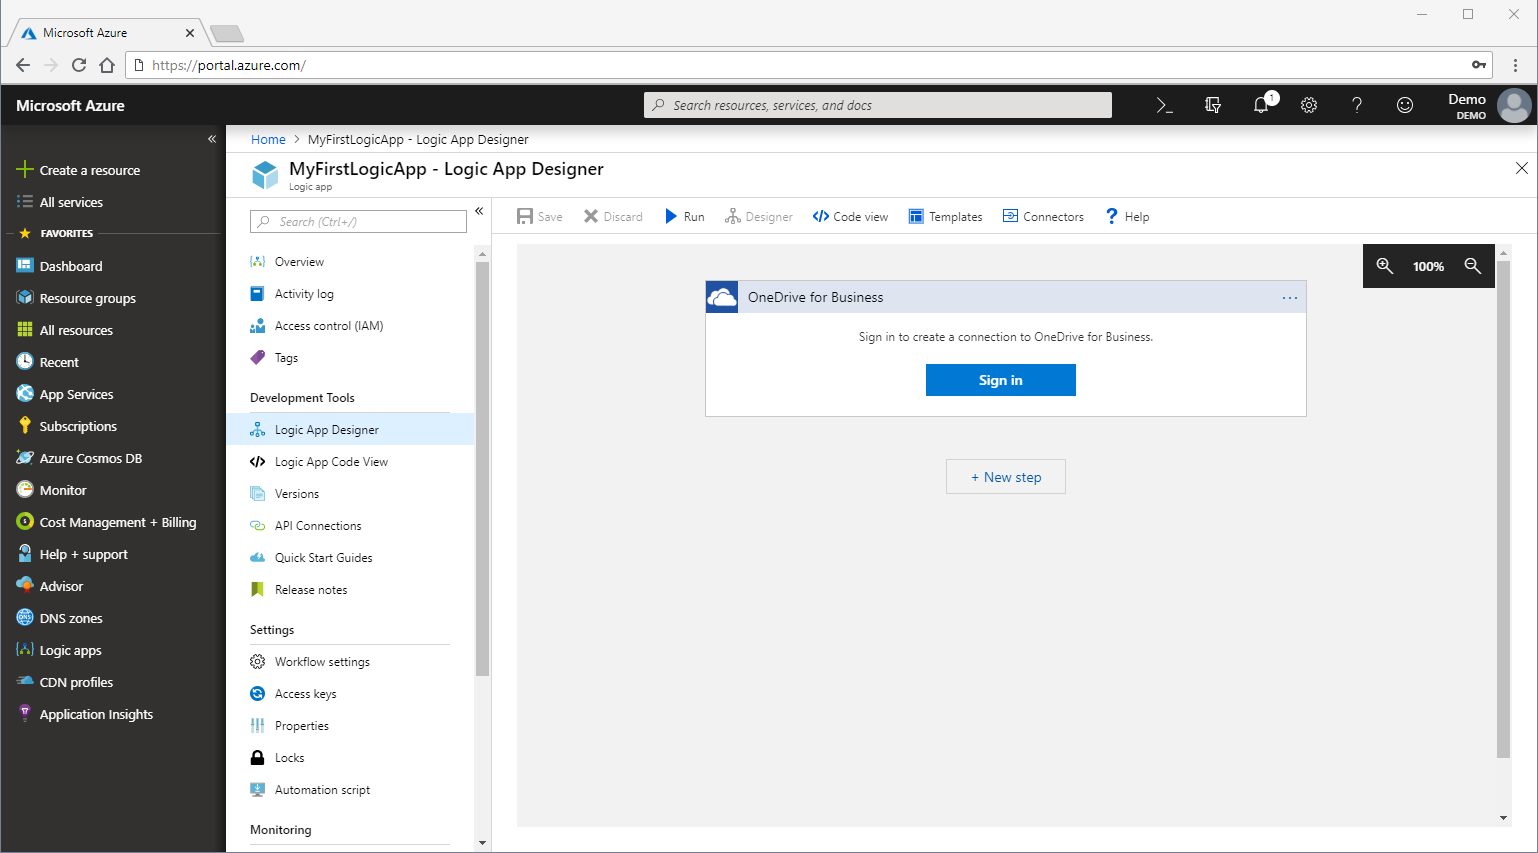Viewport: 1538px width, 853px height.
Task: Open the Demo account avatar
Action: tap(1514, 105)
